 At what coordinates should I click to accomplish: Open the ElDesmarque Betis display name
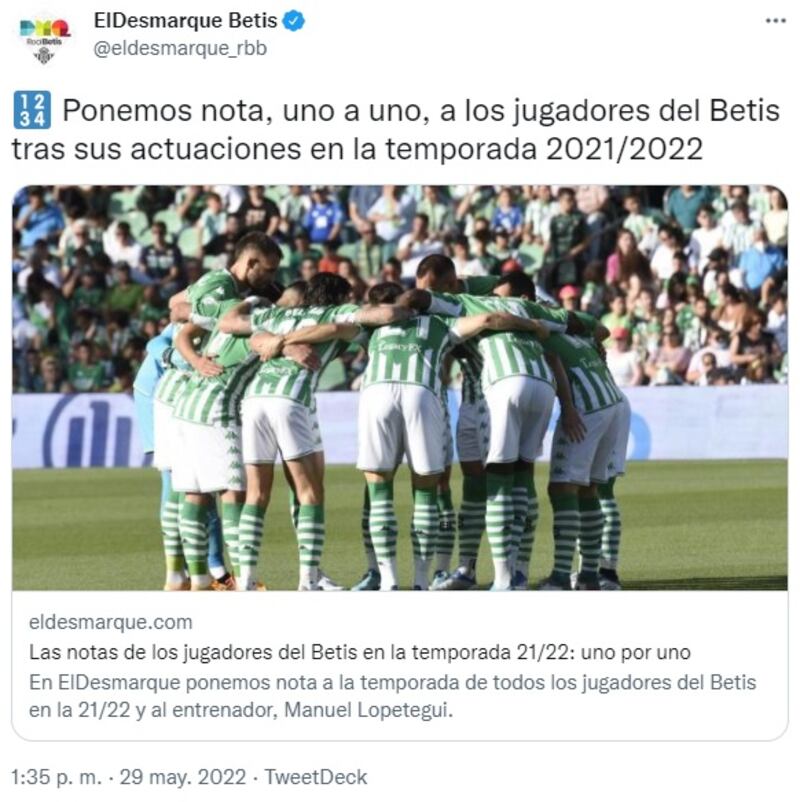(x=186, y=21)
